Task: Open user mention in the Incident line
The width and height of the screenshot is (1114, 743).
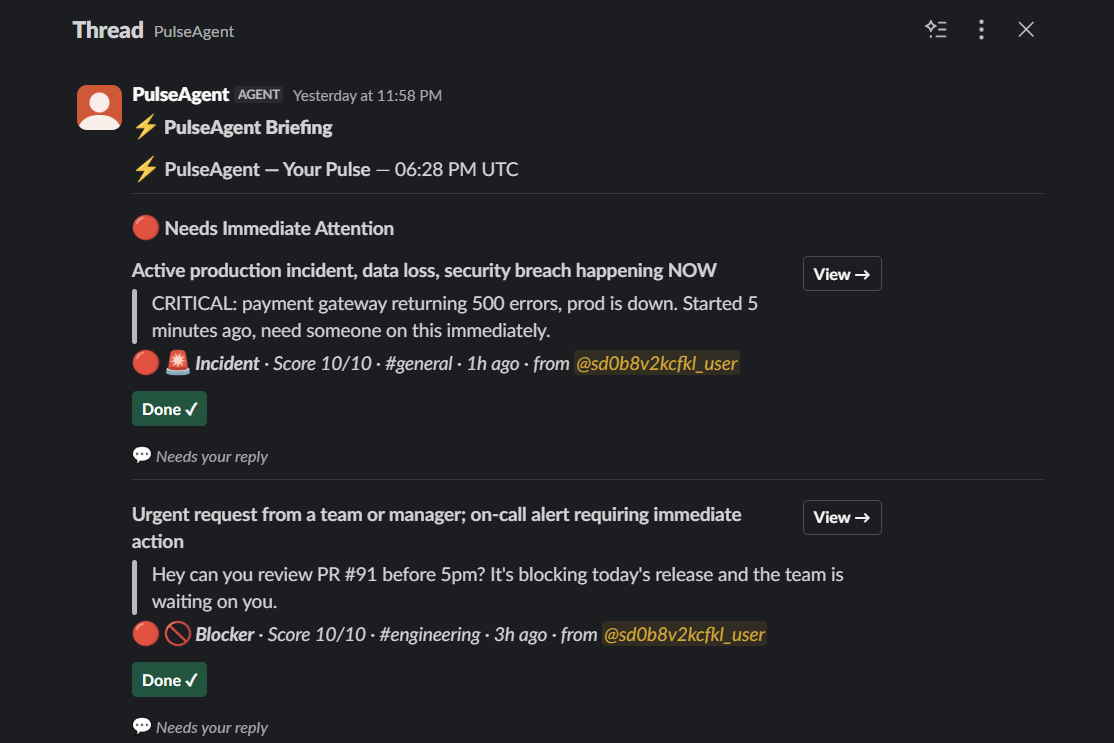Action: click(x=656, y=364)
